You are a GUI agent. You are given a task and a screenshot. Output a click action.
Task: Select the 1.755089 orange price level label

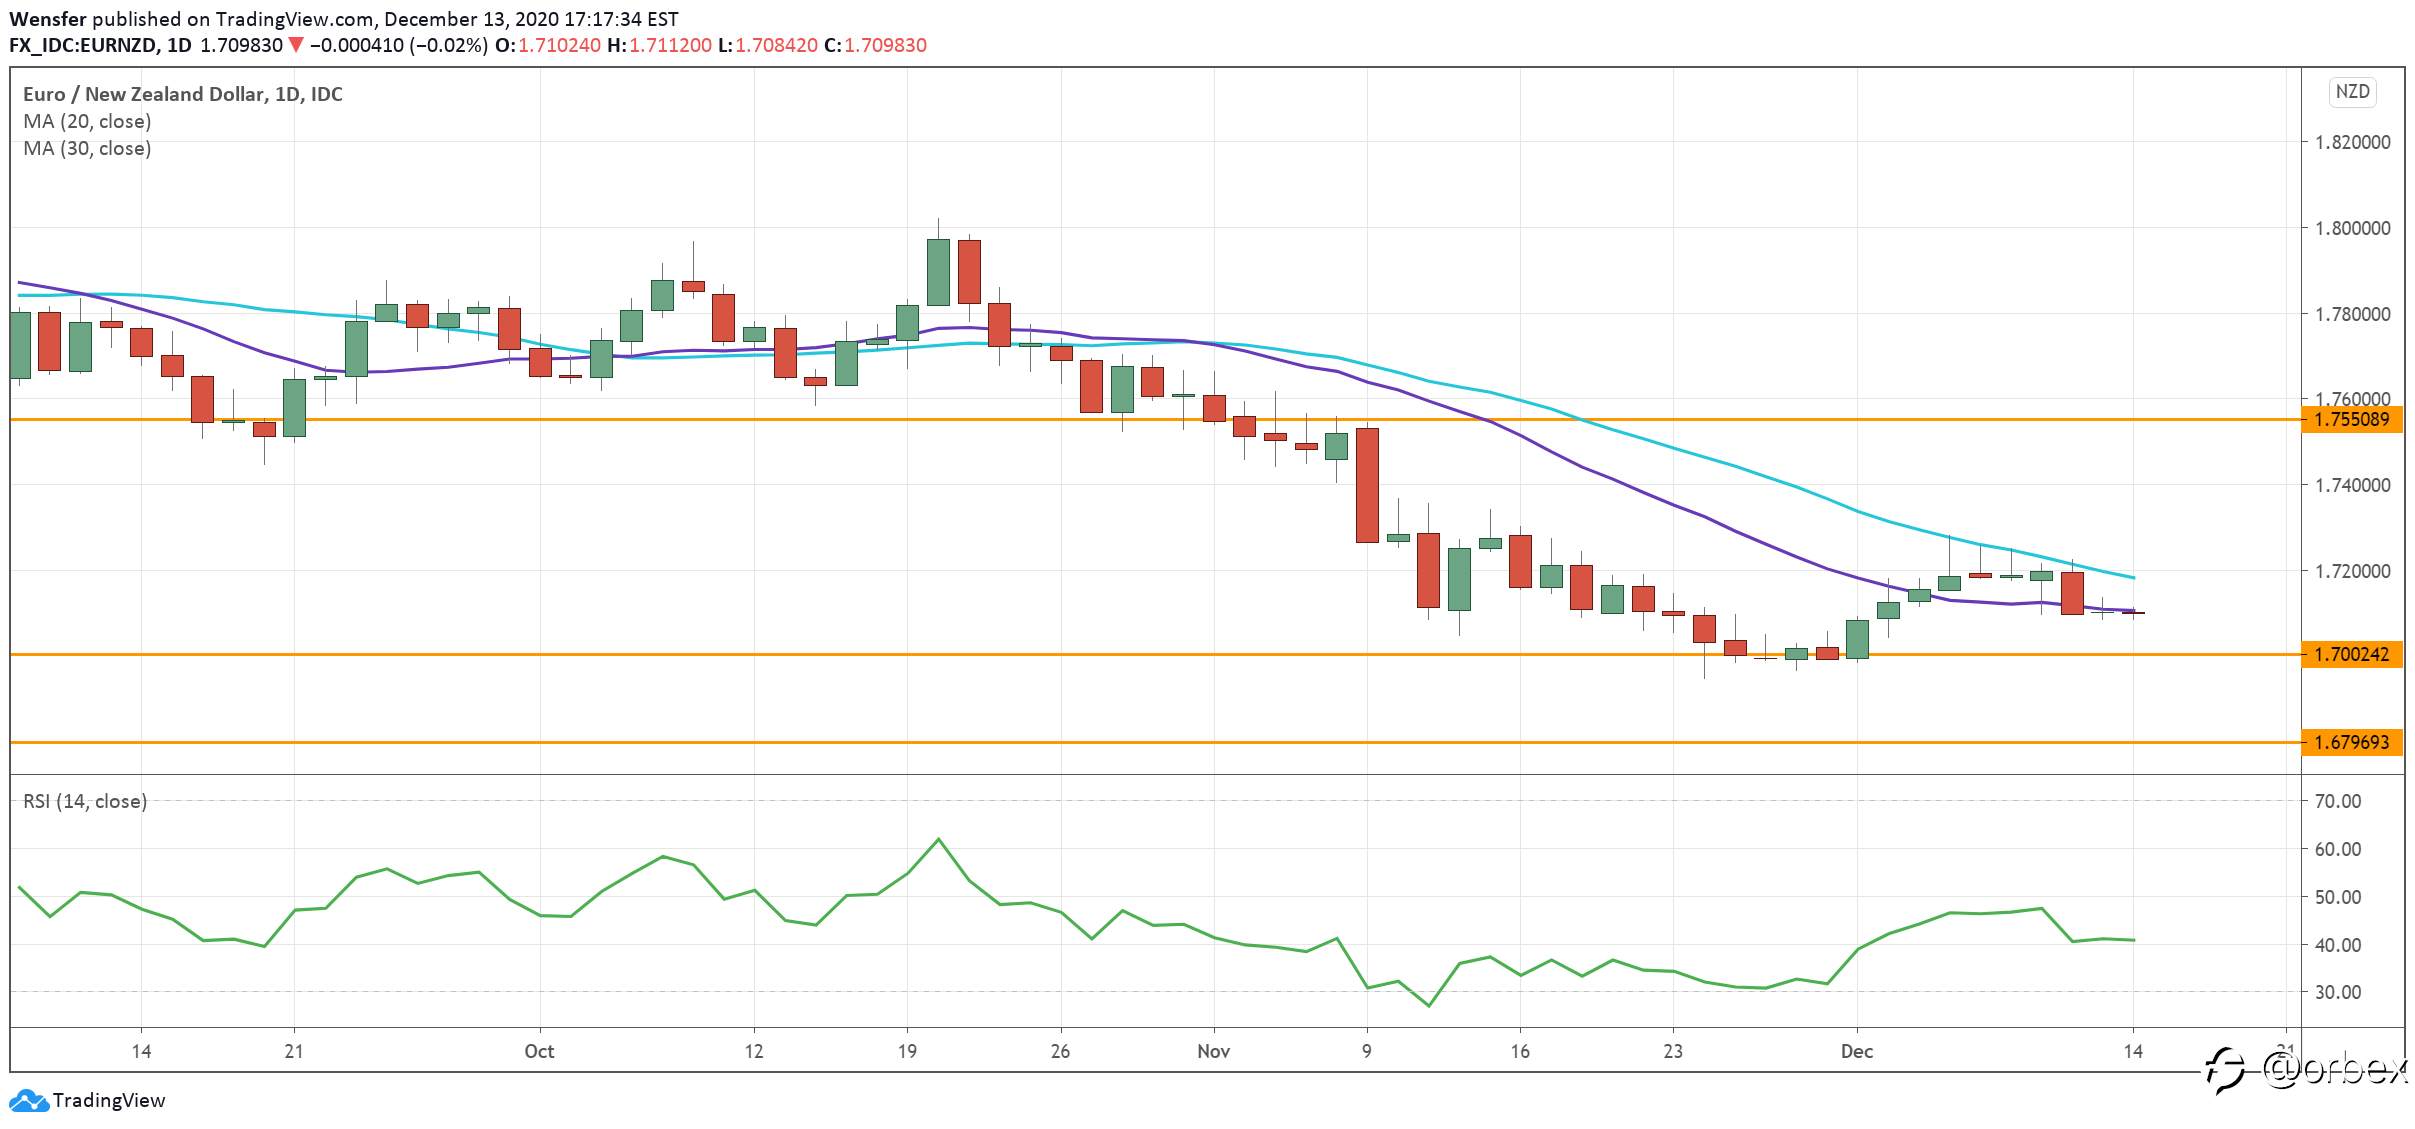coord(2351,419)
